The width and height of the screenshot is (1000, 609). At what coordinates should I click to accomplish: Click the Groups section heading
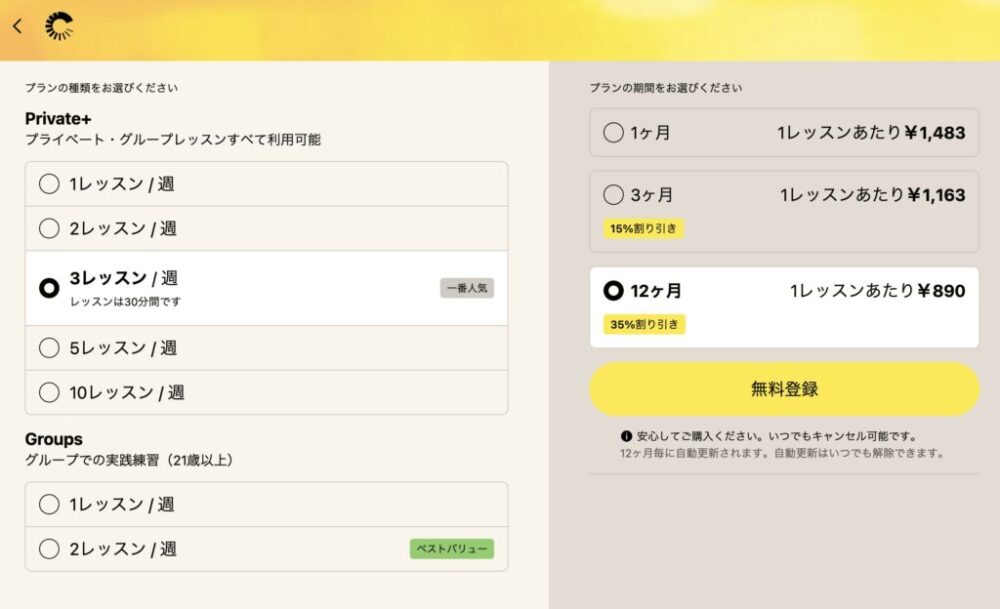[54, 439]
